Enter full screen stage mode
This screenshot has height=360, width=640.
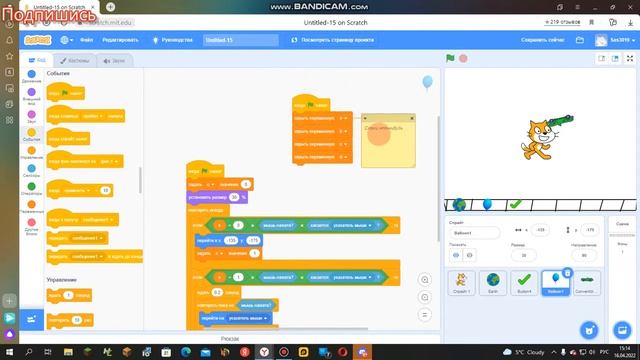tap(630, 58)
